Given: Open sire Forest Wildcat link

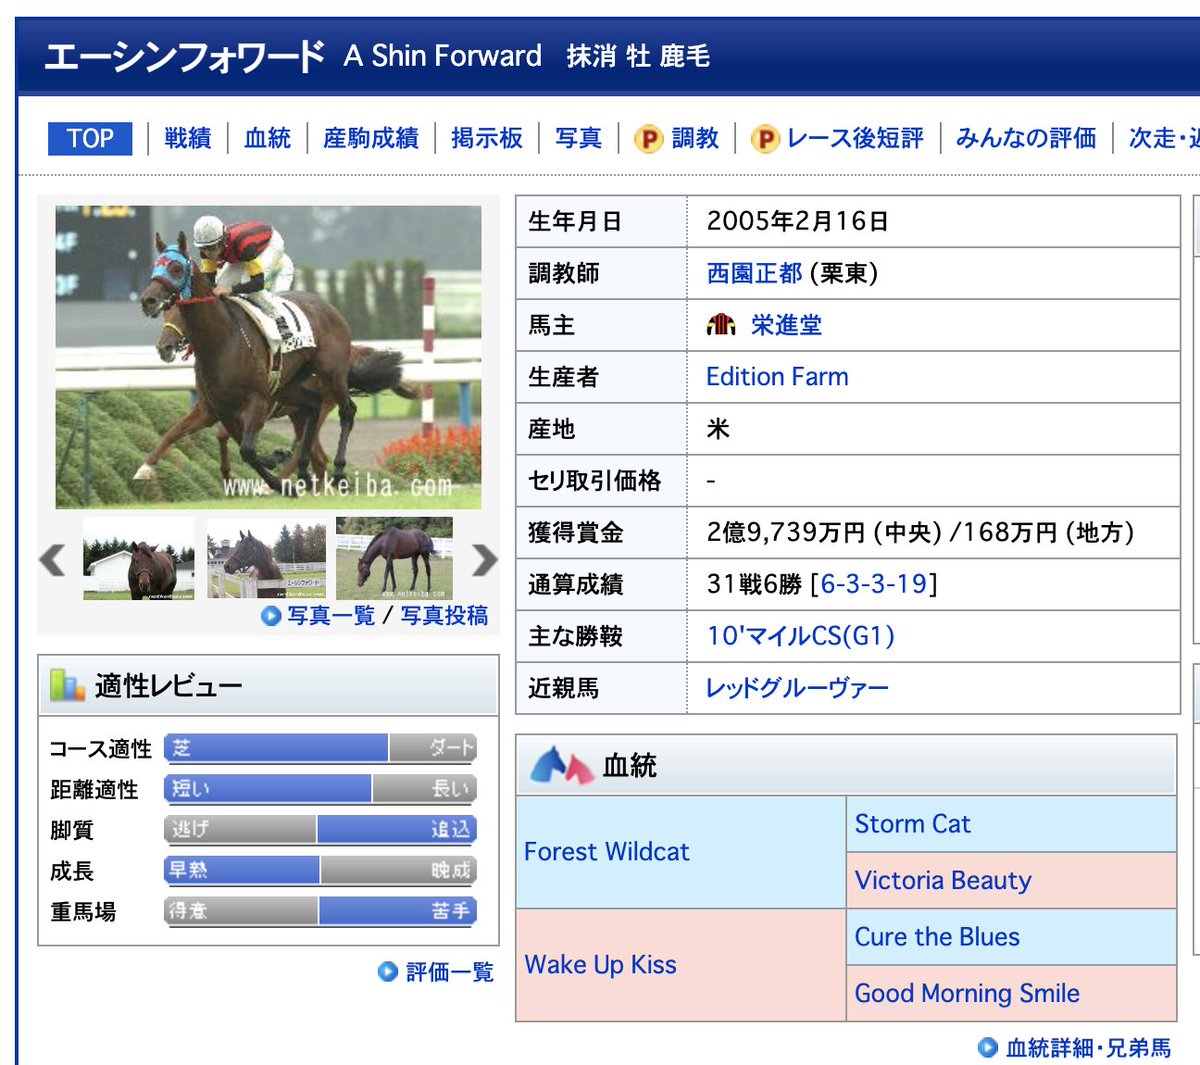Looking at the screenshot, I should [x=607, y=852].
